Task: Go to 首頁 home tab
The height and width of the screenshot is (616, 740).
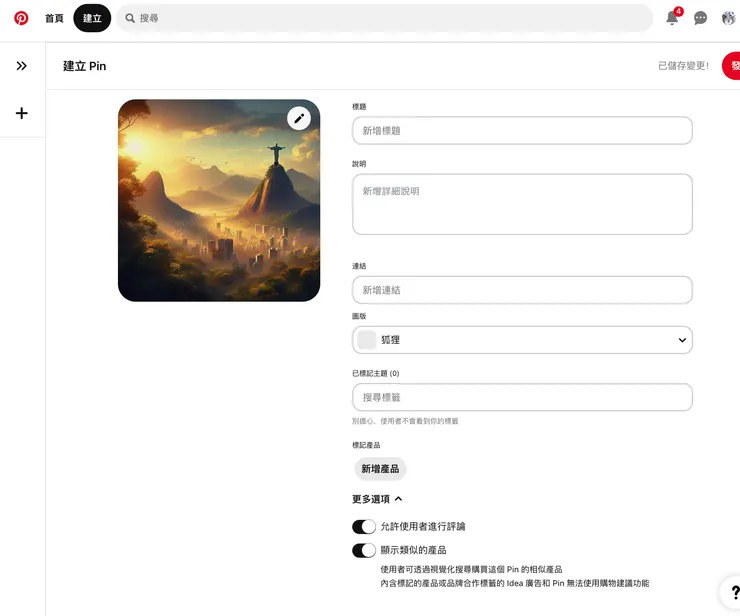Action: (x=54, y=18)
